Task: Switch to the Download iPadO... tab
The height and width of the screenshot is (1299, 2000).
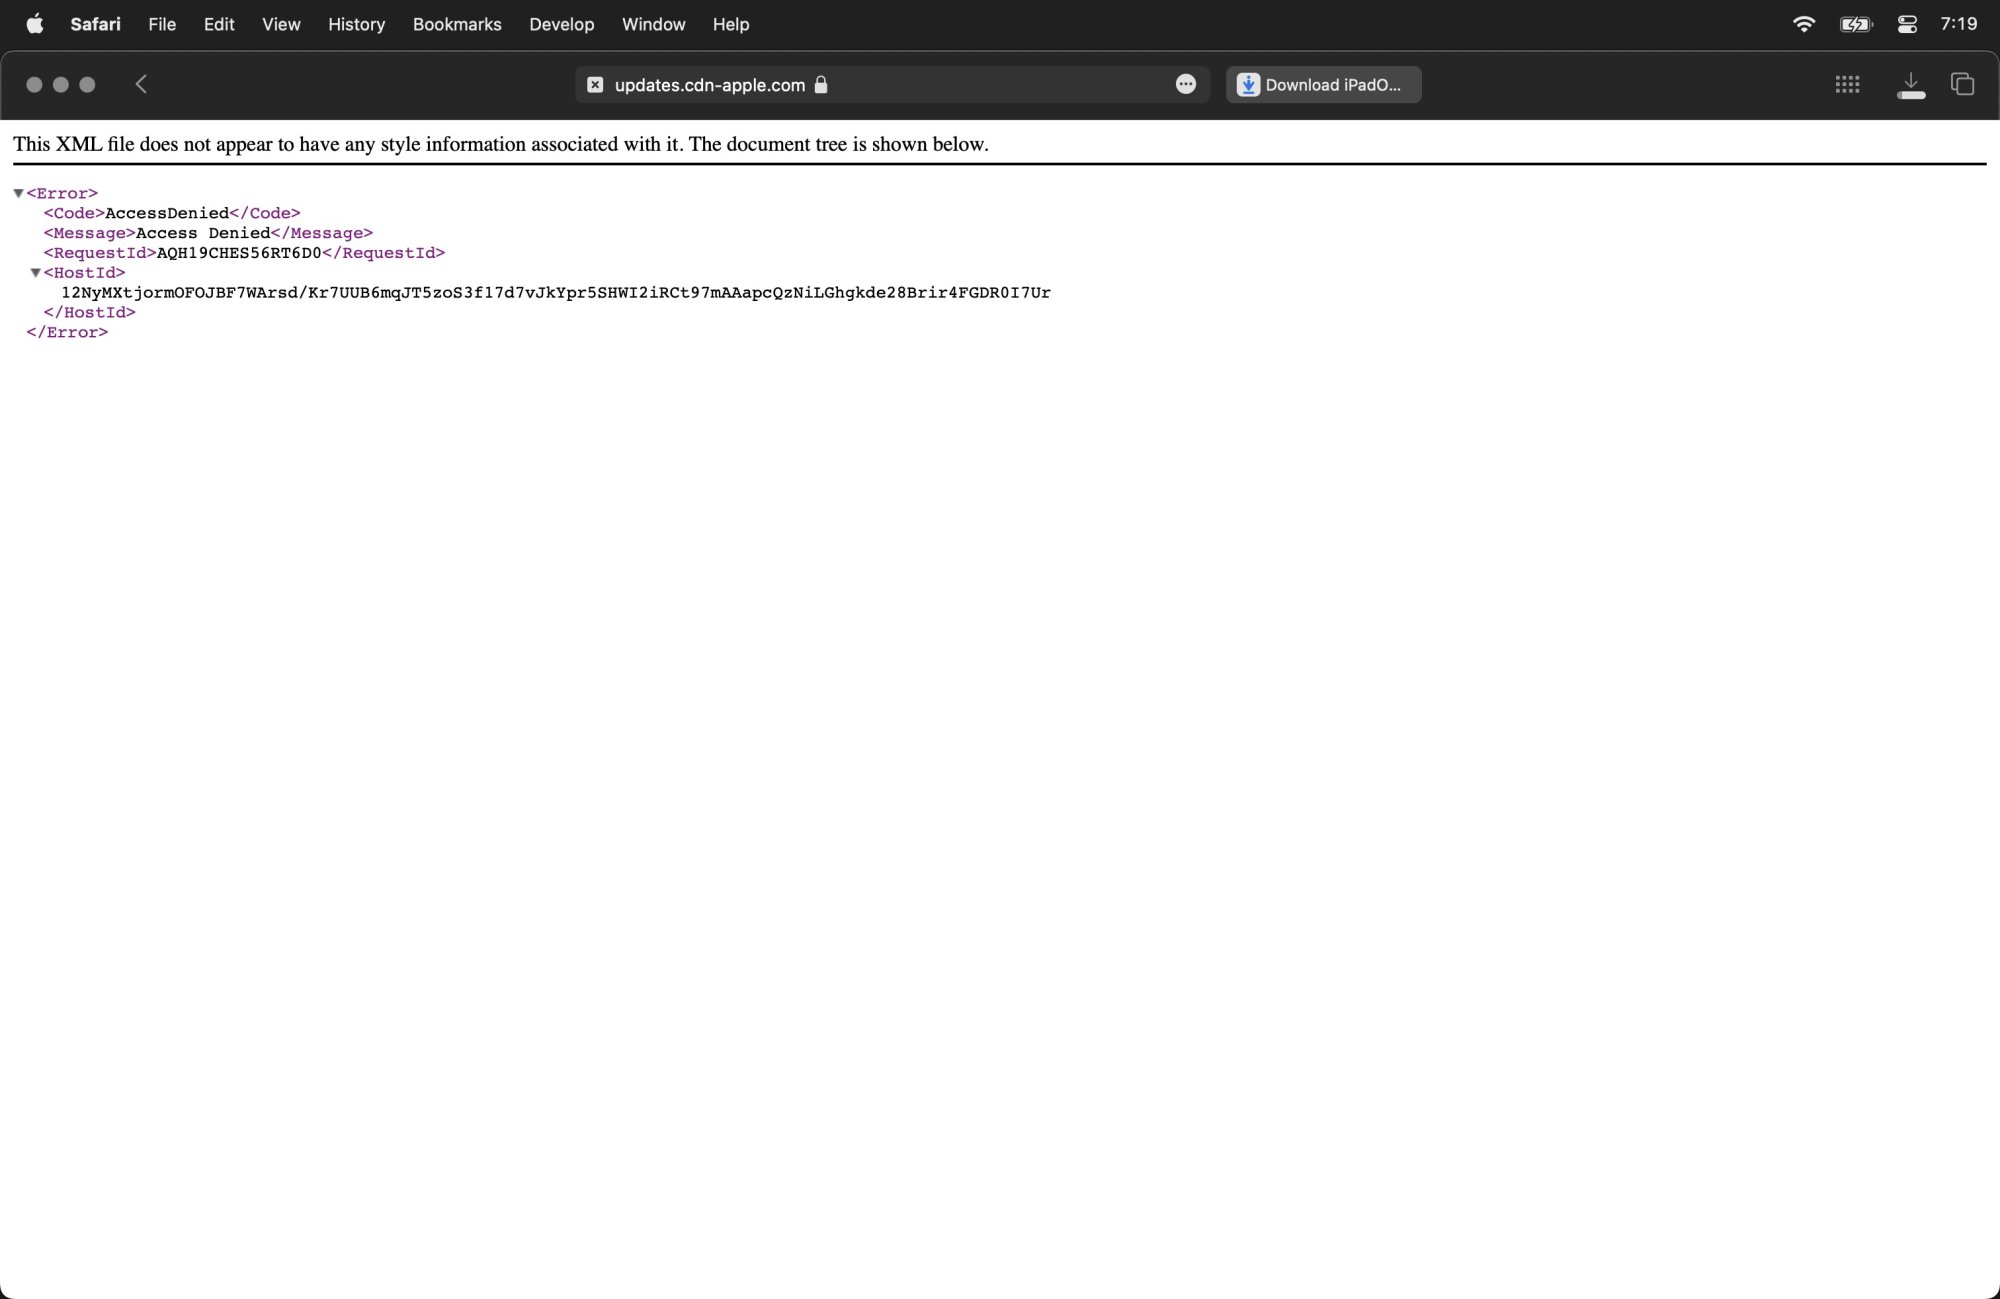Action: point(1323,85)
